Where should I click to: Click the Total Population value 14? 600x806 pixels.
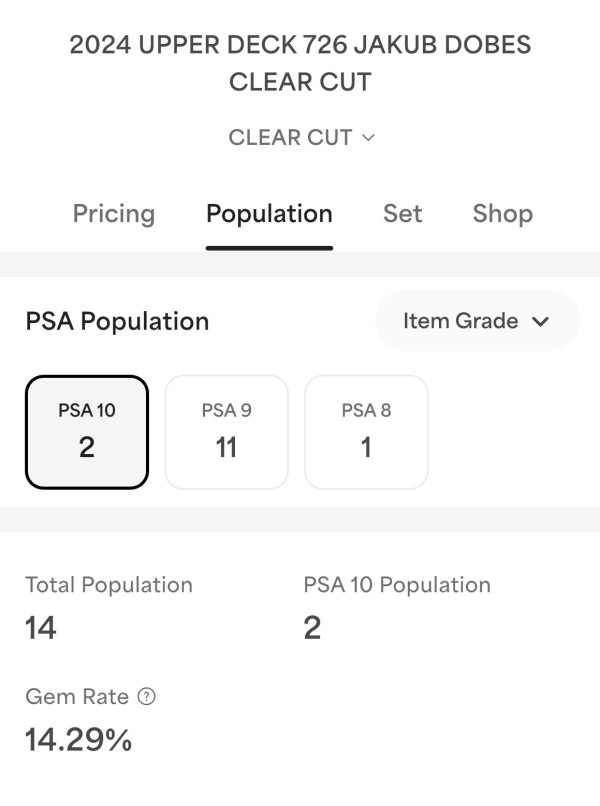41,628
